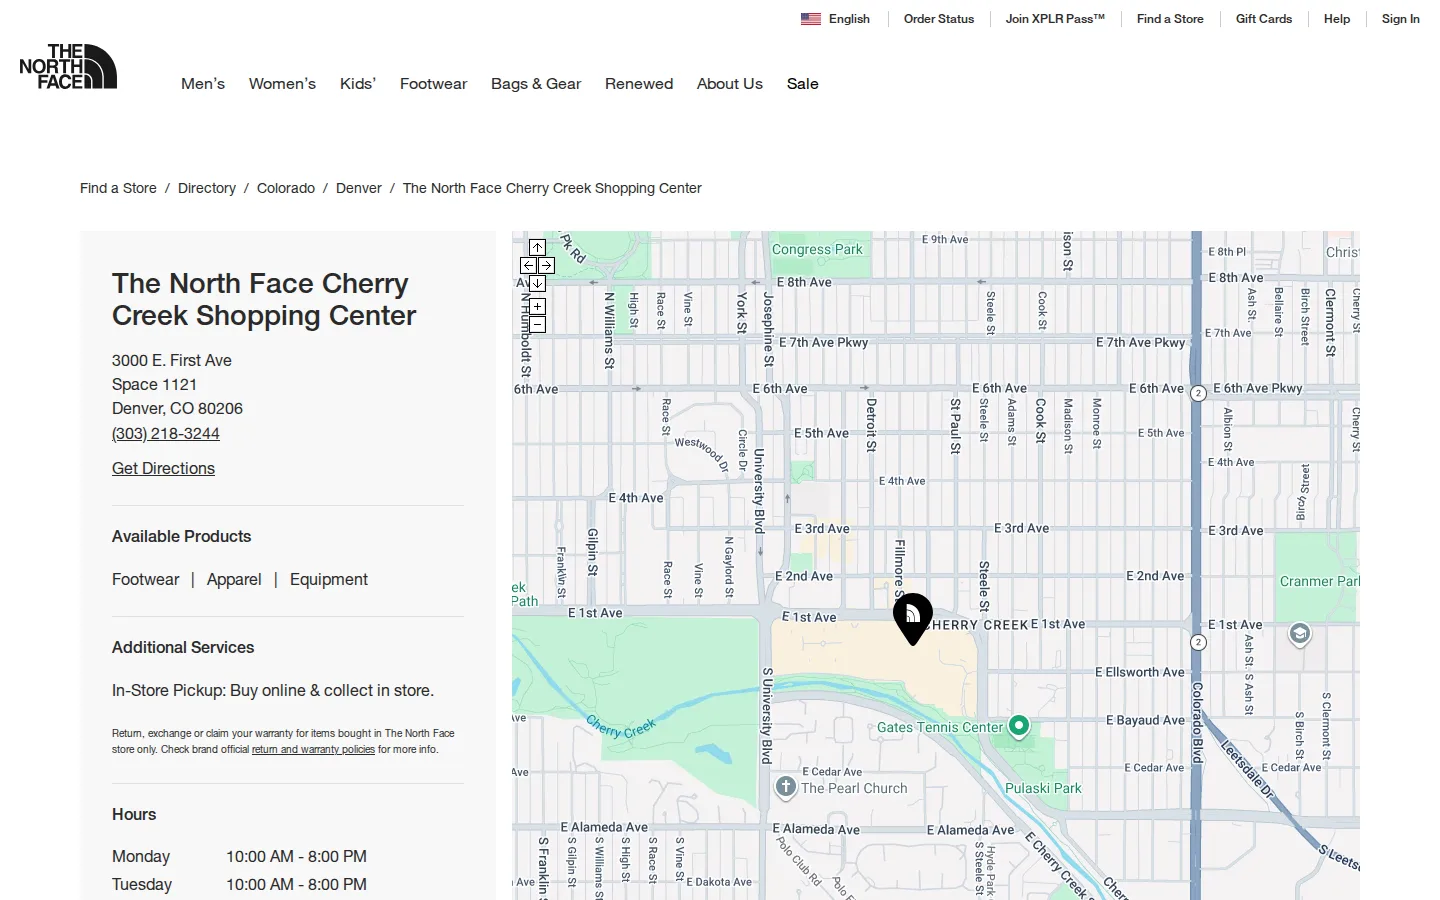Open the Kids' menu
Screen dimensions: 1440x900
click(358, 84)
